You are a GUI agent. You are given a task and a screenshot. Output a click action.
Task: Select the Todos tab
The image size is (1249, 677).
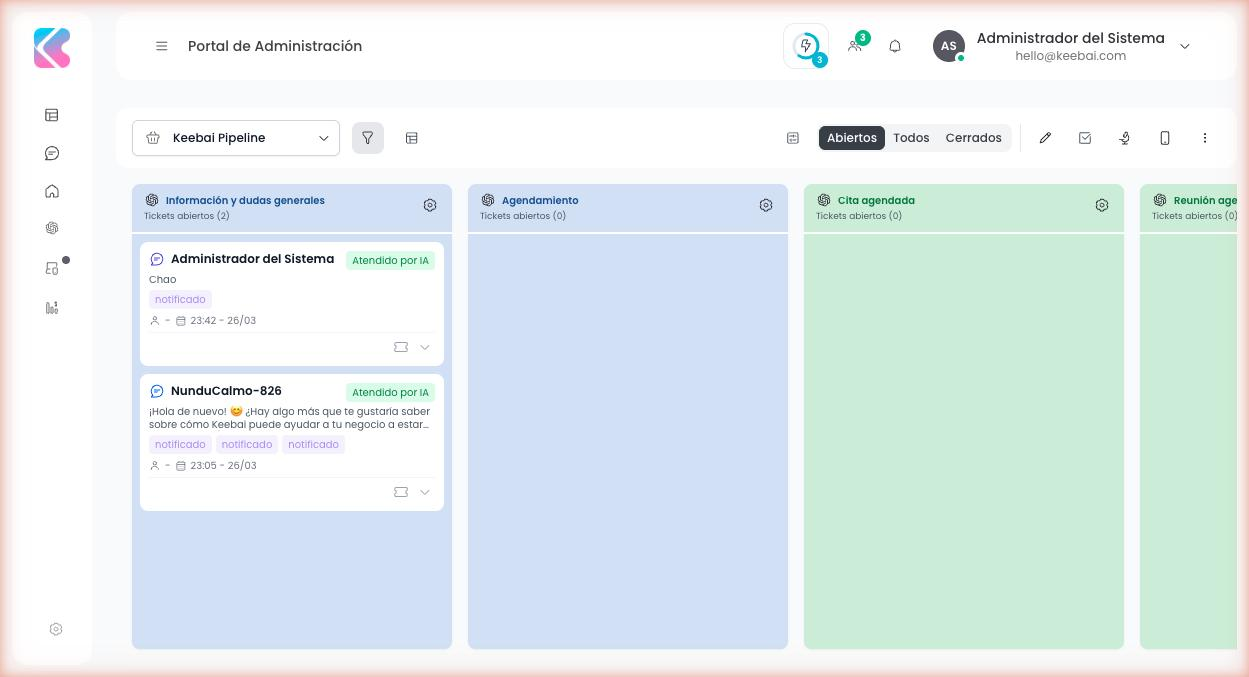(x=911, y=138)
